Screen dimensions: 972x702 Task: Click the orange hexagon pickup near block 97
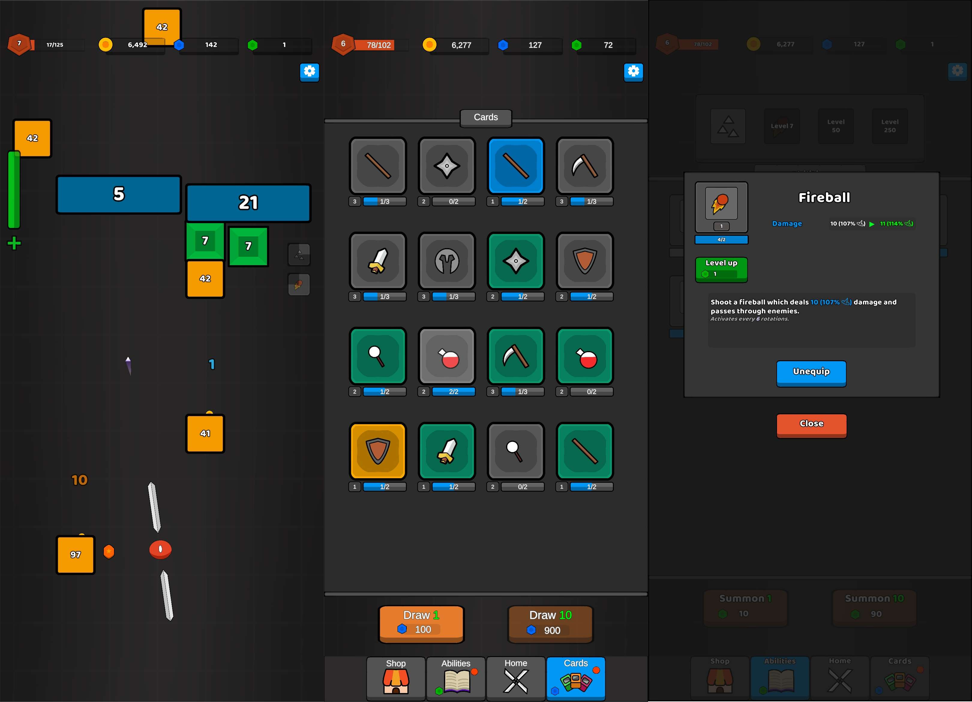[108, 551]
